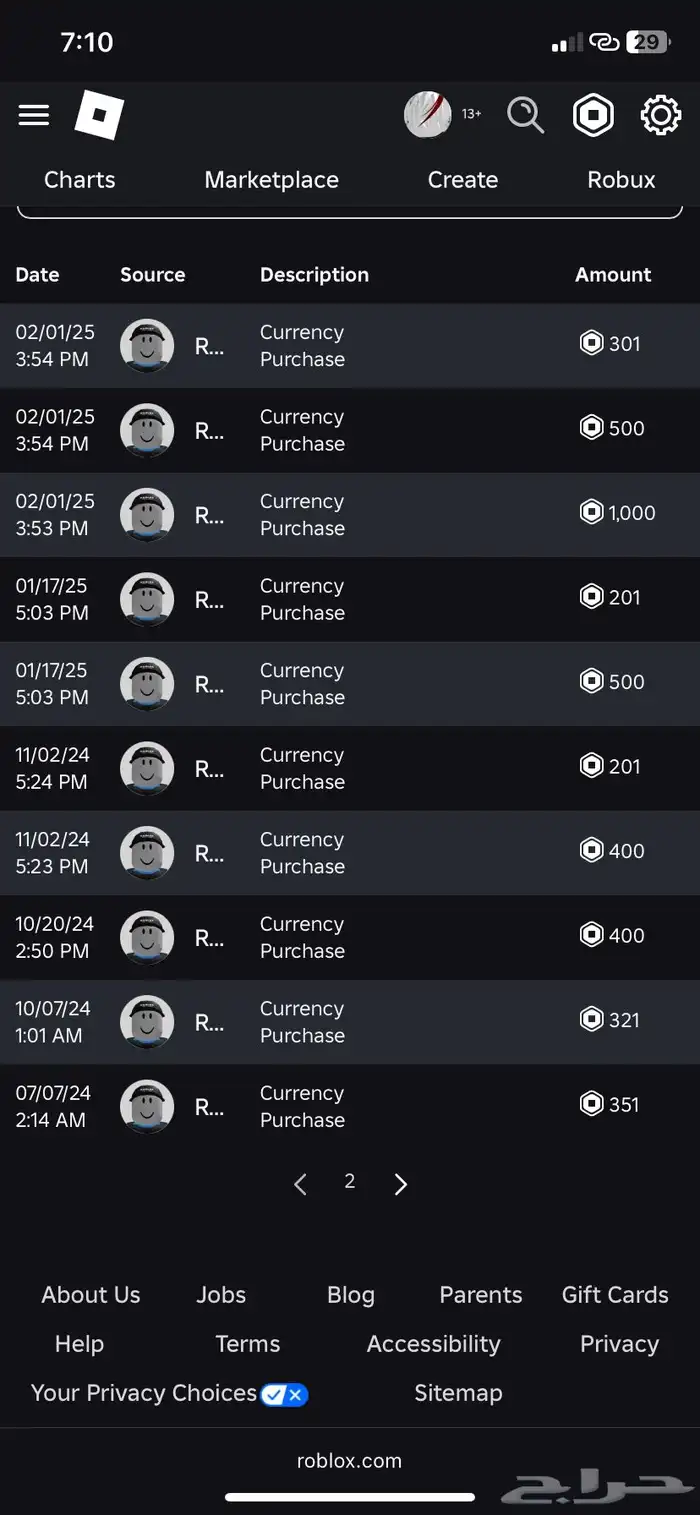This screenshot has width=700, height=1515.
Task: Go to next transactions page arrow
Action: tap(401, 1184)
